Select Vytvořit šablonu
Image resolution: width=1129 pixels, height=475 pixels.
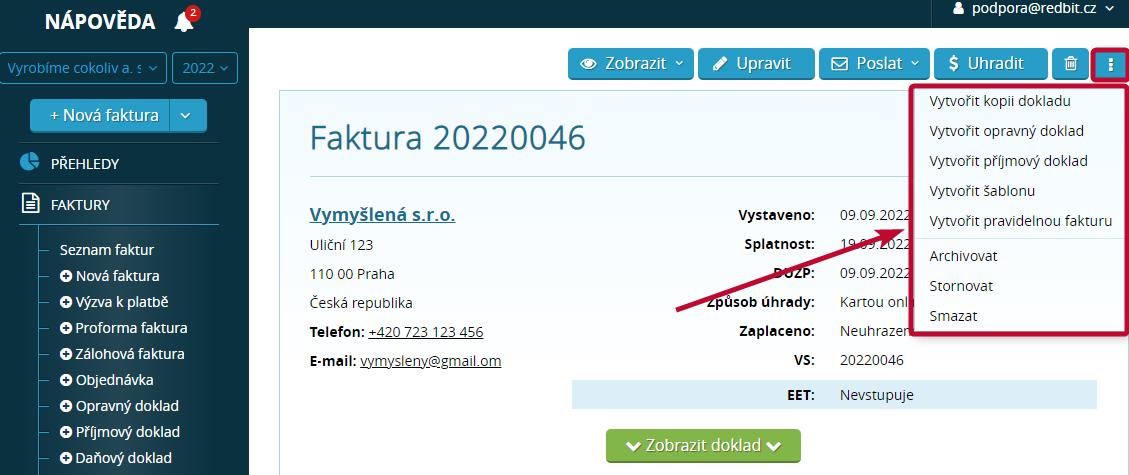(x=982, y=191)
